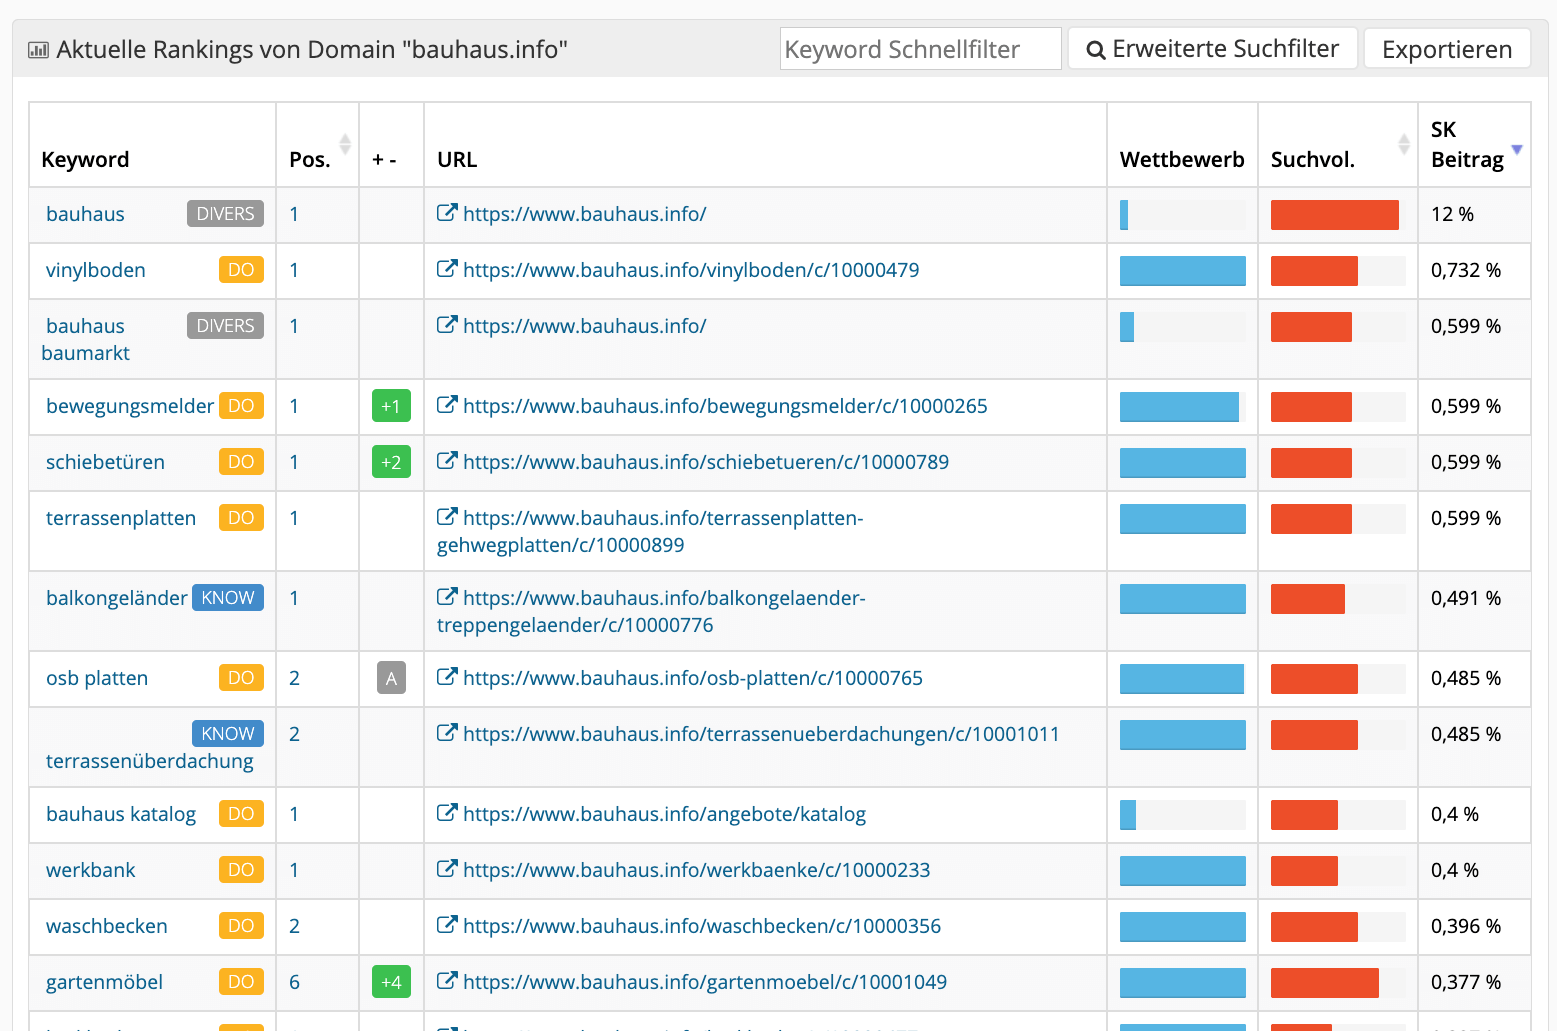This screenshot has width=1557, height=1031.
Task: Sort by SK Beitrag descending arrow
Action: coord(1517,150)
